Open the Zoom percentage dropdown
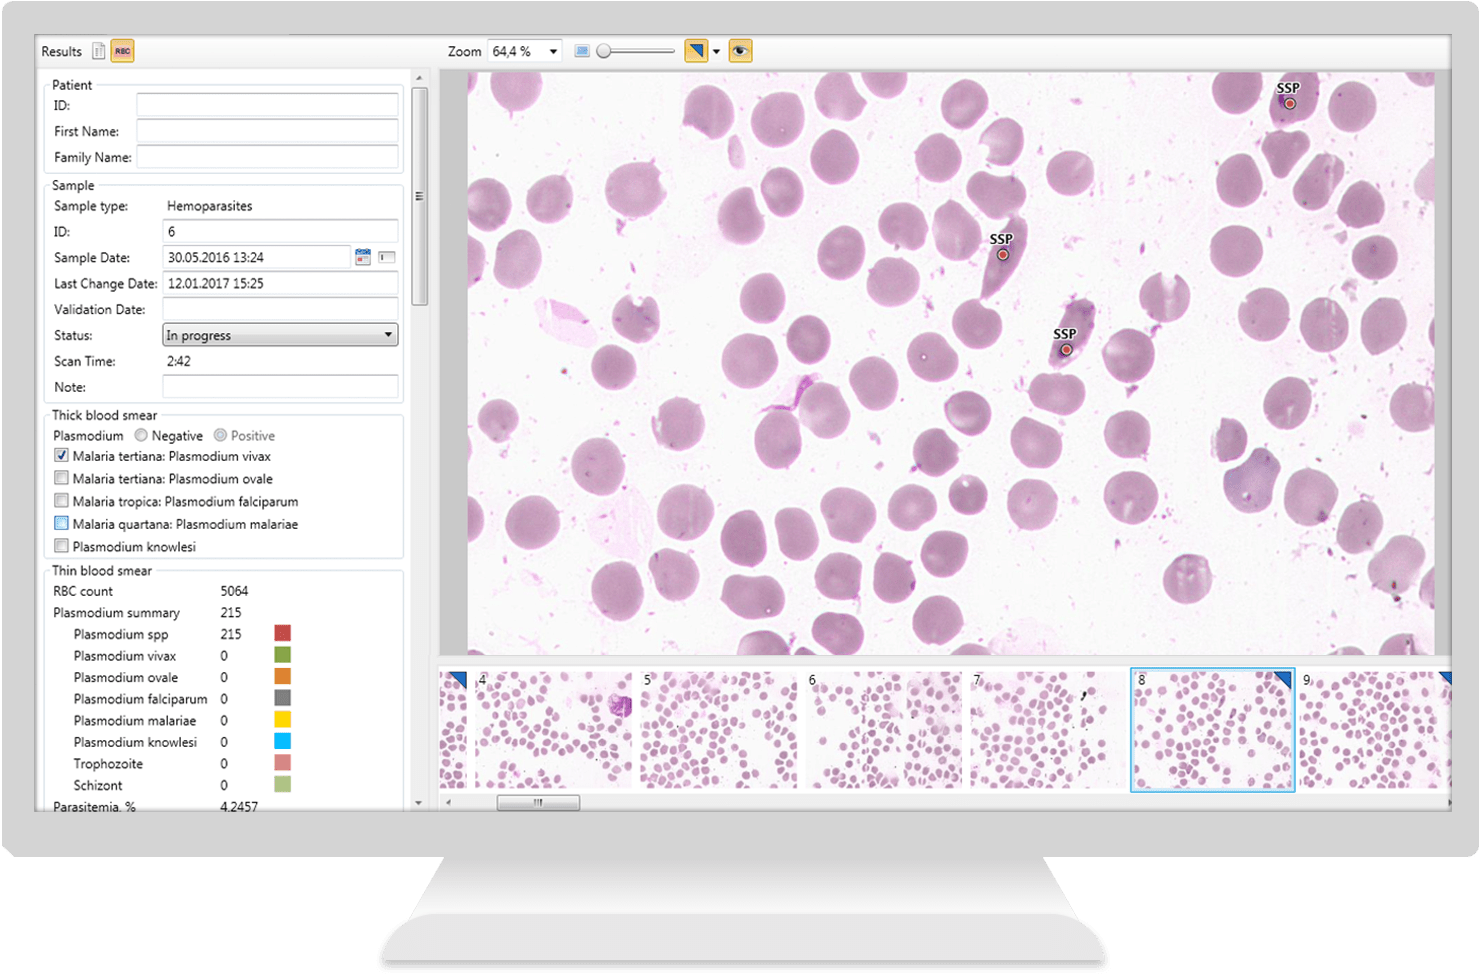 [x=553, y=51]
